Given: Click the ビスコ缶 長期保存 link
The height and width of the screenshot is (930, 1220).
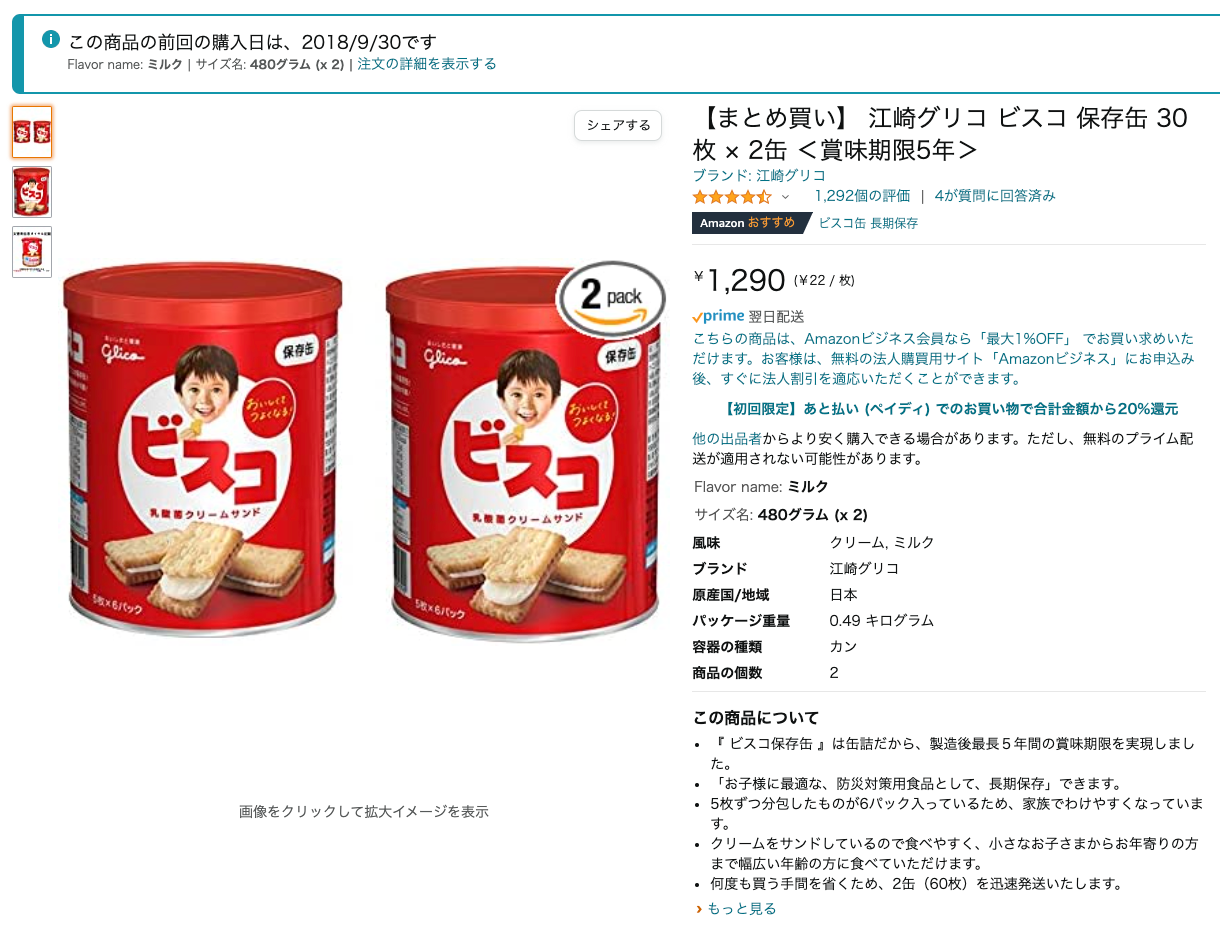Looking at the screenshot, I should [x=868, y=223].
